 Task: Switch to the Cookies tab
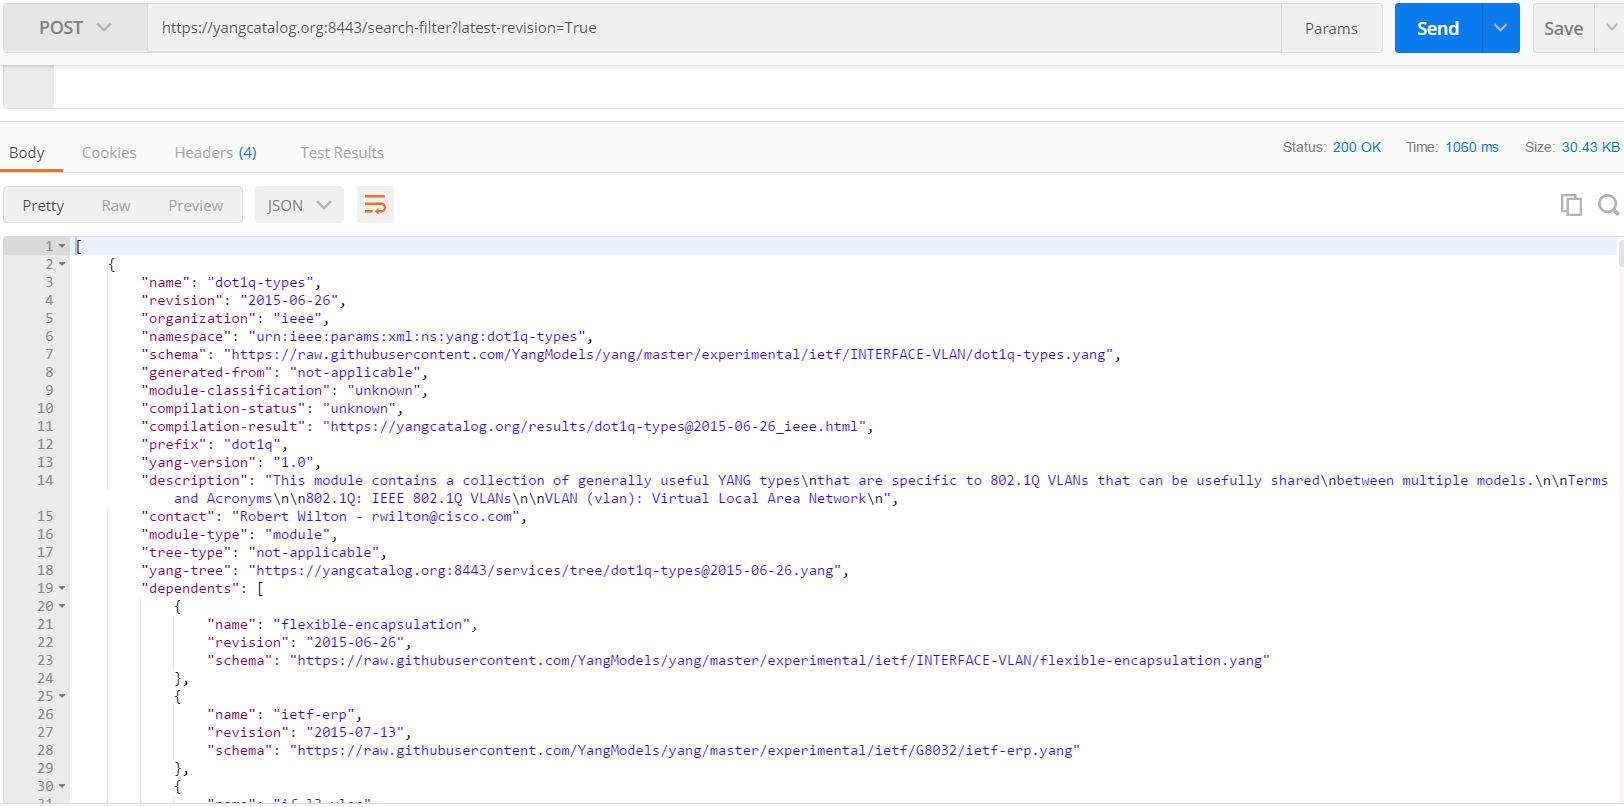pyautogui.click(x=109, y=152)
